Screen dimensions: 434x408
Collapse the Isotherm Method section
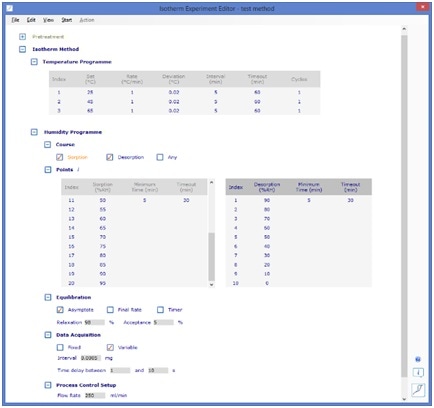pyautogui.click(x=22, y=49)
